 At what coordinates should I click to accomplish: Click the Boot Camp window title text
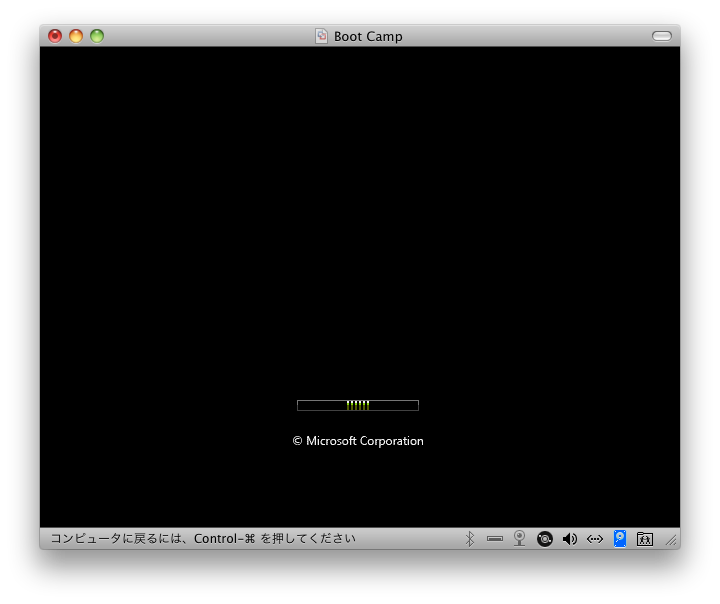point(368,36)
